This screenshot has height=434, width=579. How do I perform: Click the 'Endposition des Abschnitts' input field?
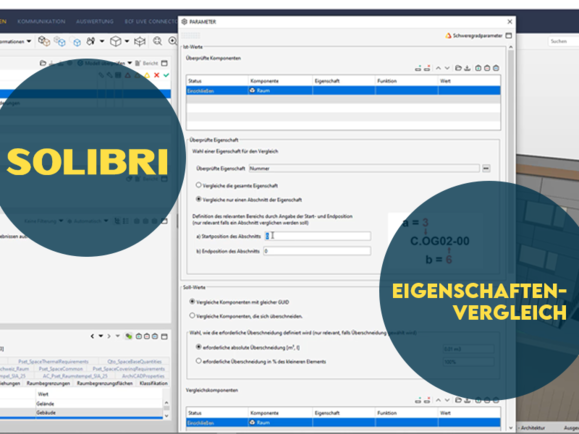[x=317, y=251]
